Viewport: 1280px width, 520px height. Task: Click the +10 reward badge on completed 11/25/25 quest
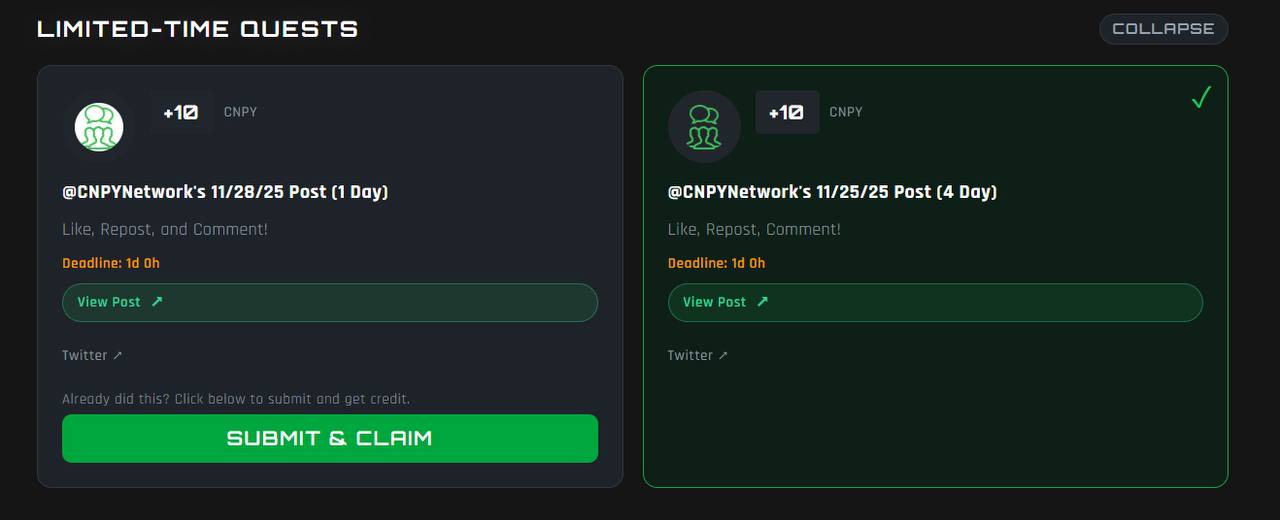click(787, 112)
